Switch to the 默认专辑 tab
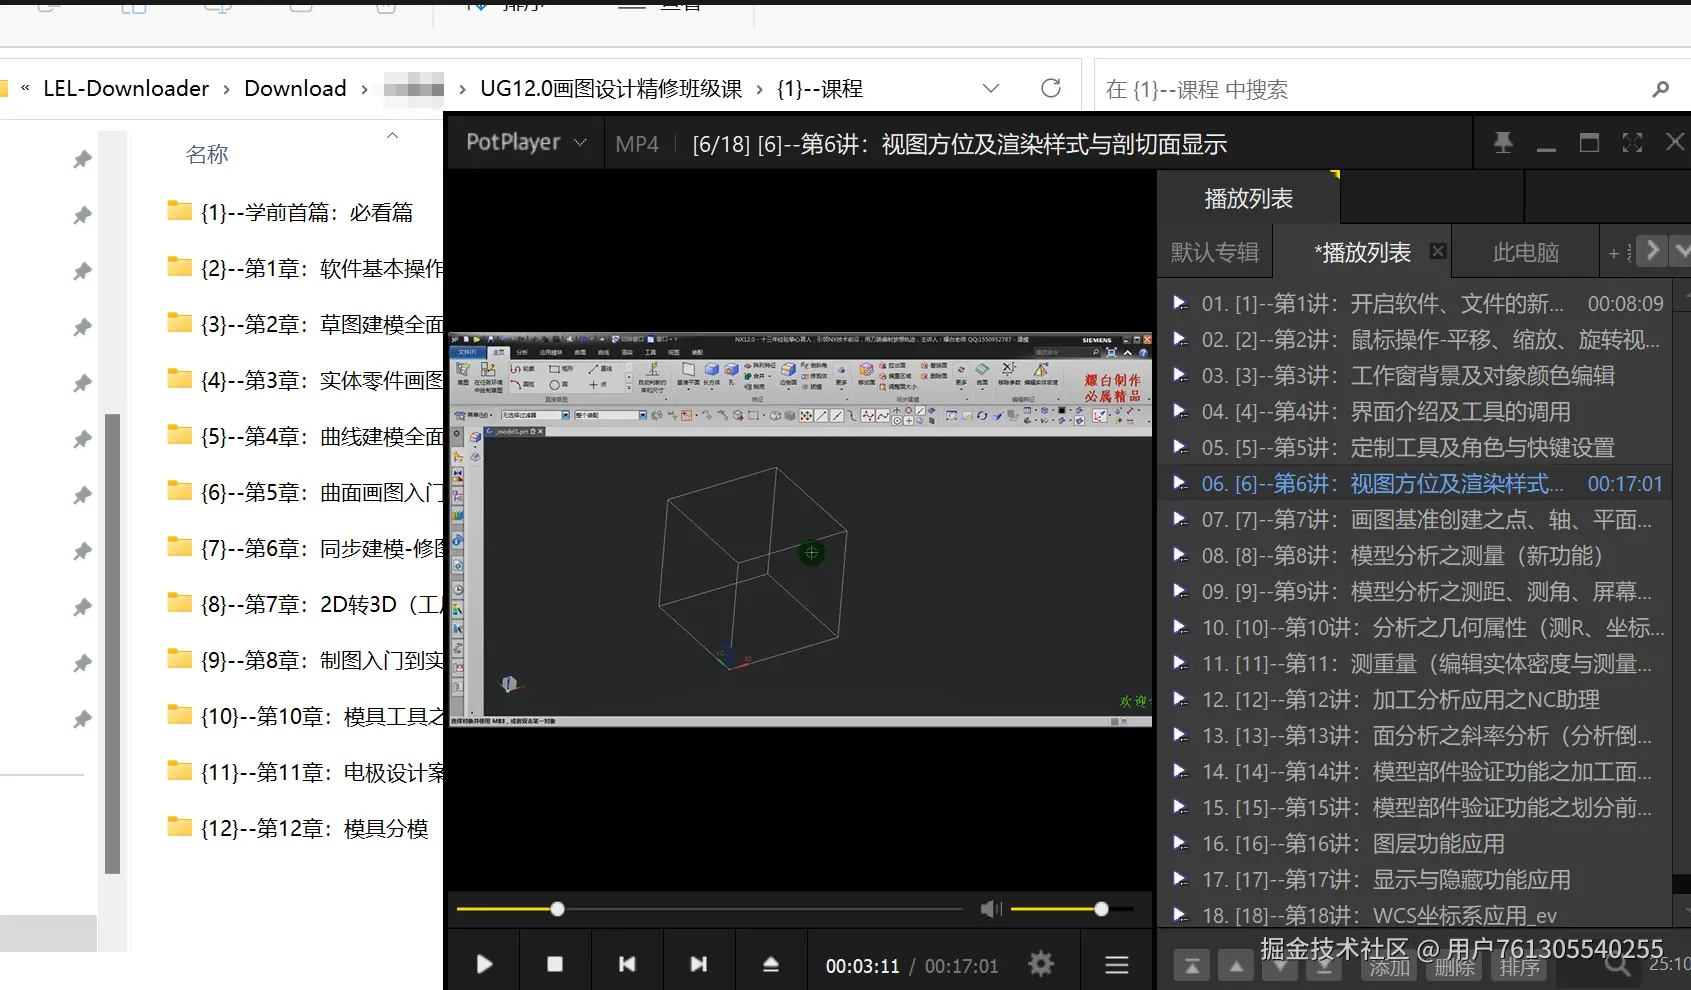Screen dimensions: 1691x990 1214,251
